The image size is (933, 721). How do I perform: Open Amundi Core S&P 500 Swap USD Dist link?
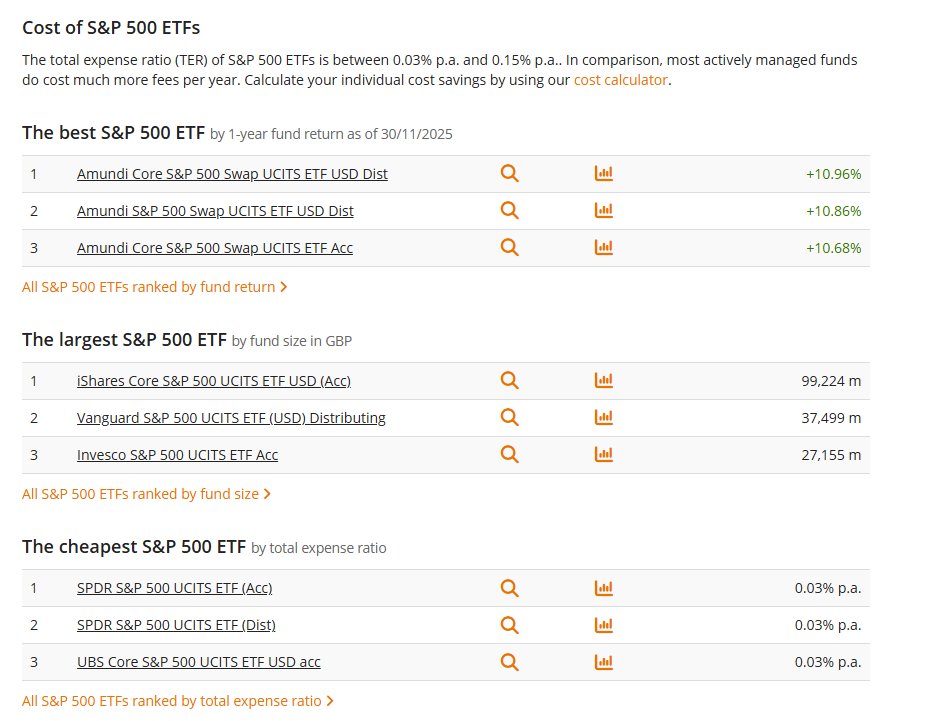coord(232,174)
